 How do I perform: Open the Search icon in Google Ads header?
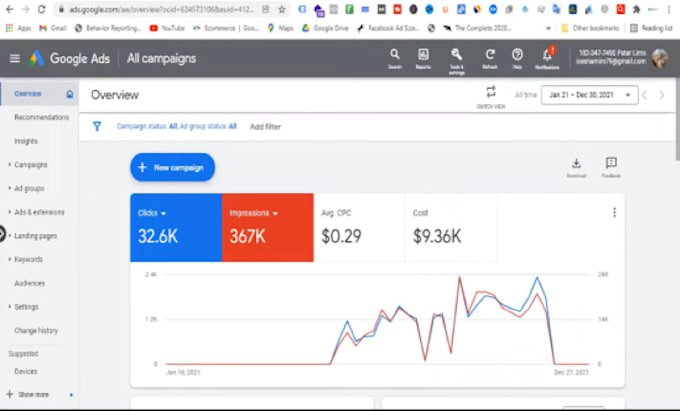(395, 56)
